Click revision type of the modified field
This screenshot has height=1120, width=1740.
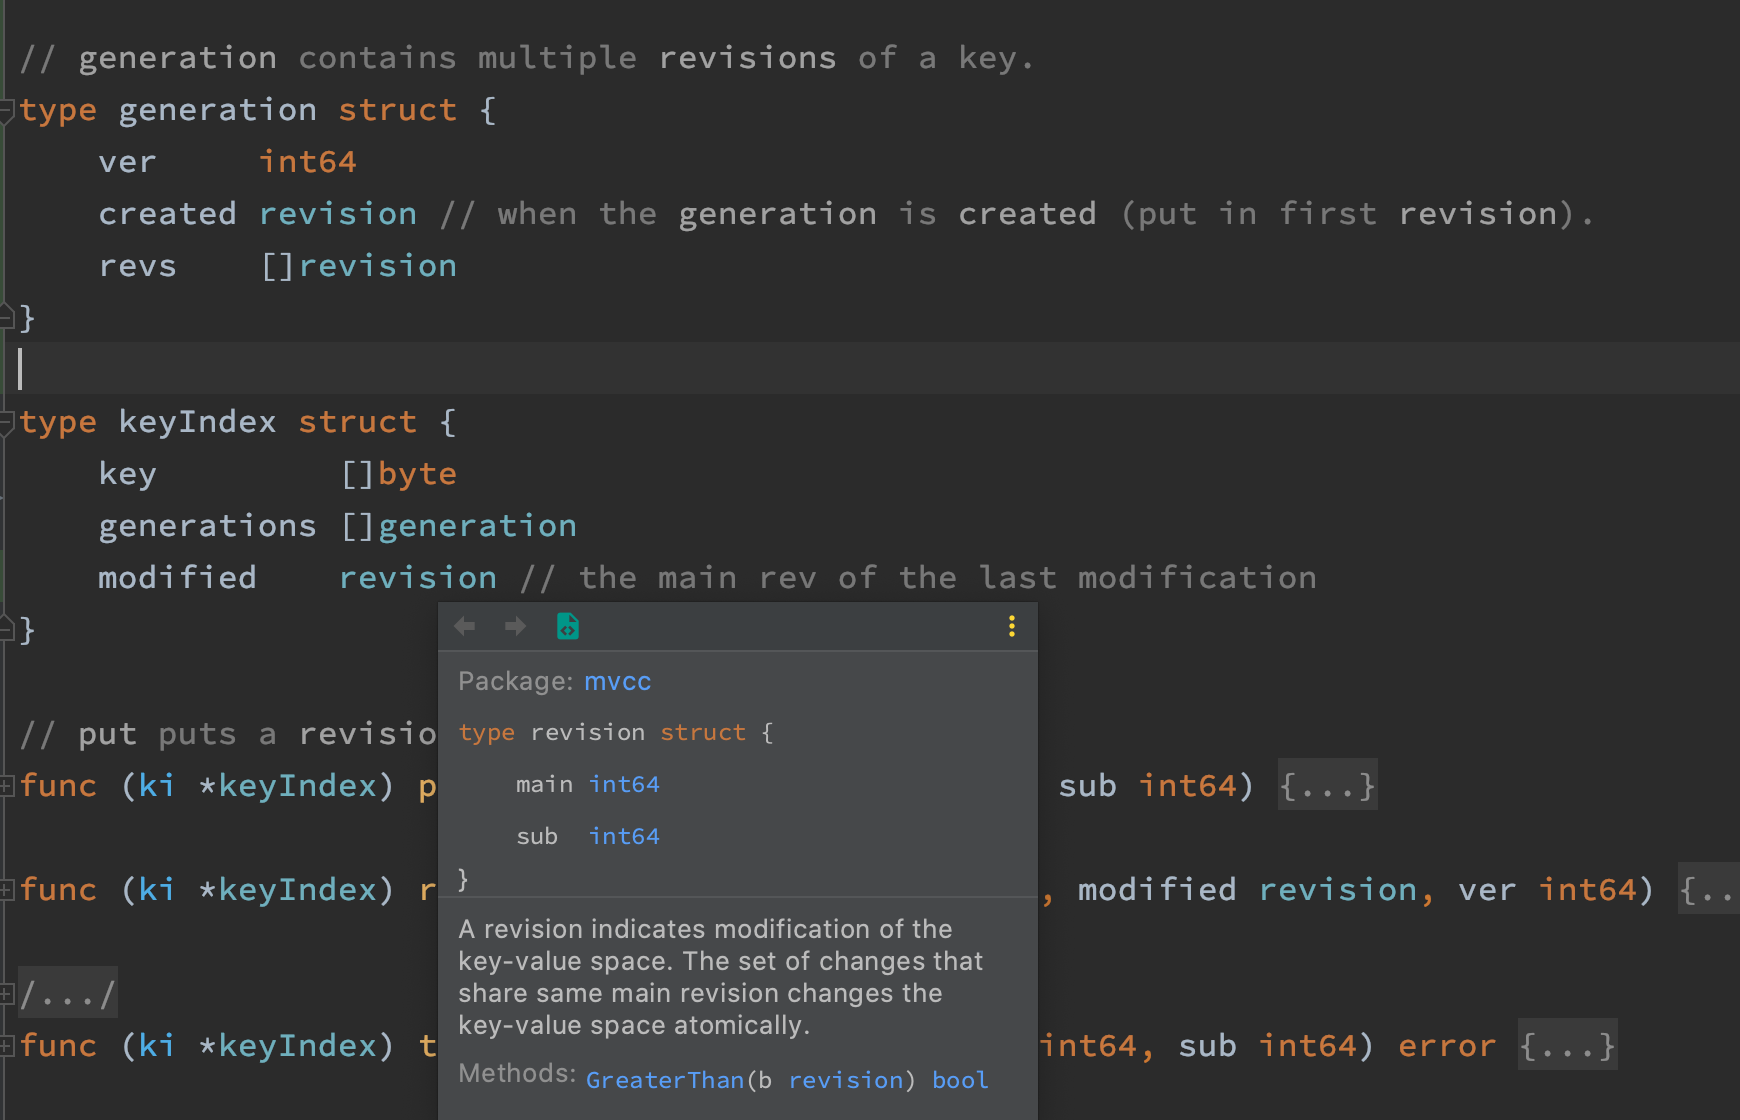coord(418,578)
